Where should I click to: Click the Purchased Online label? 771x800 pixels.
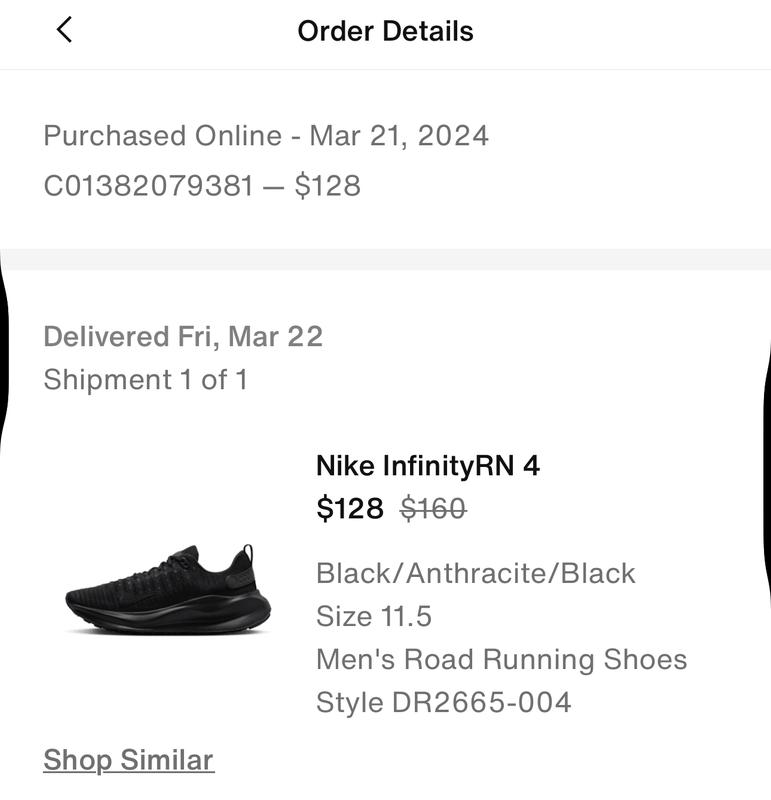(x=162, y=136)
